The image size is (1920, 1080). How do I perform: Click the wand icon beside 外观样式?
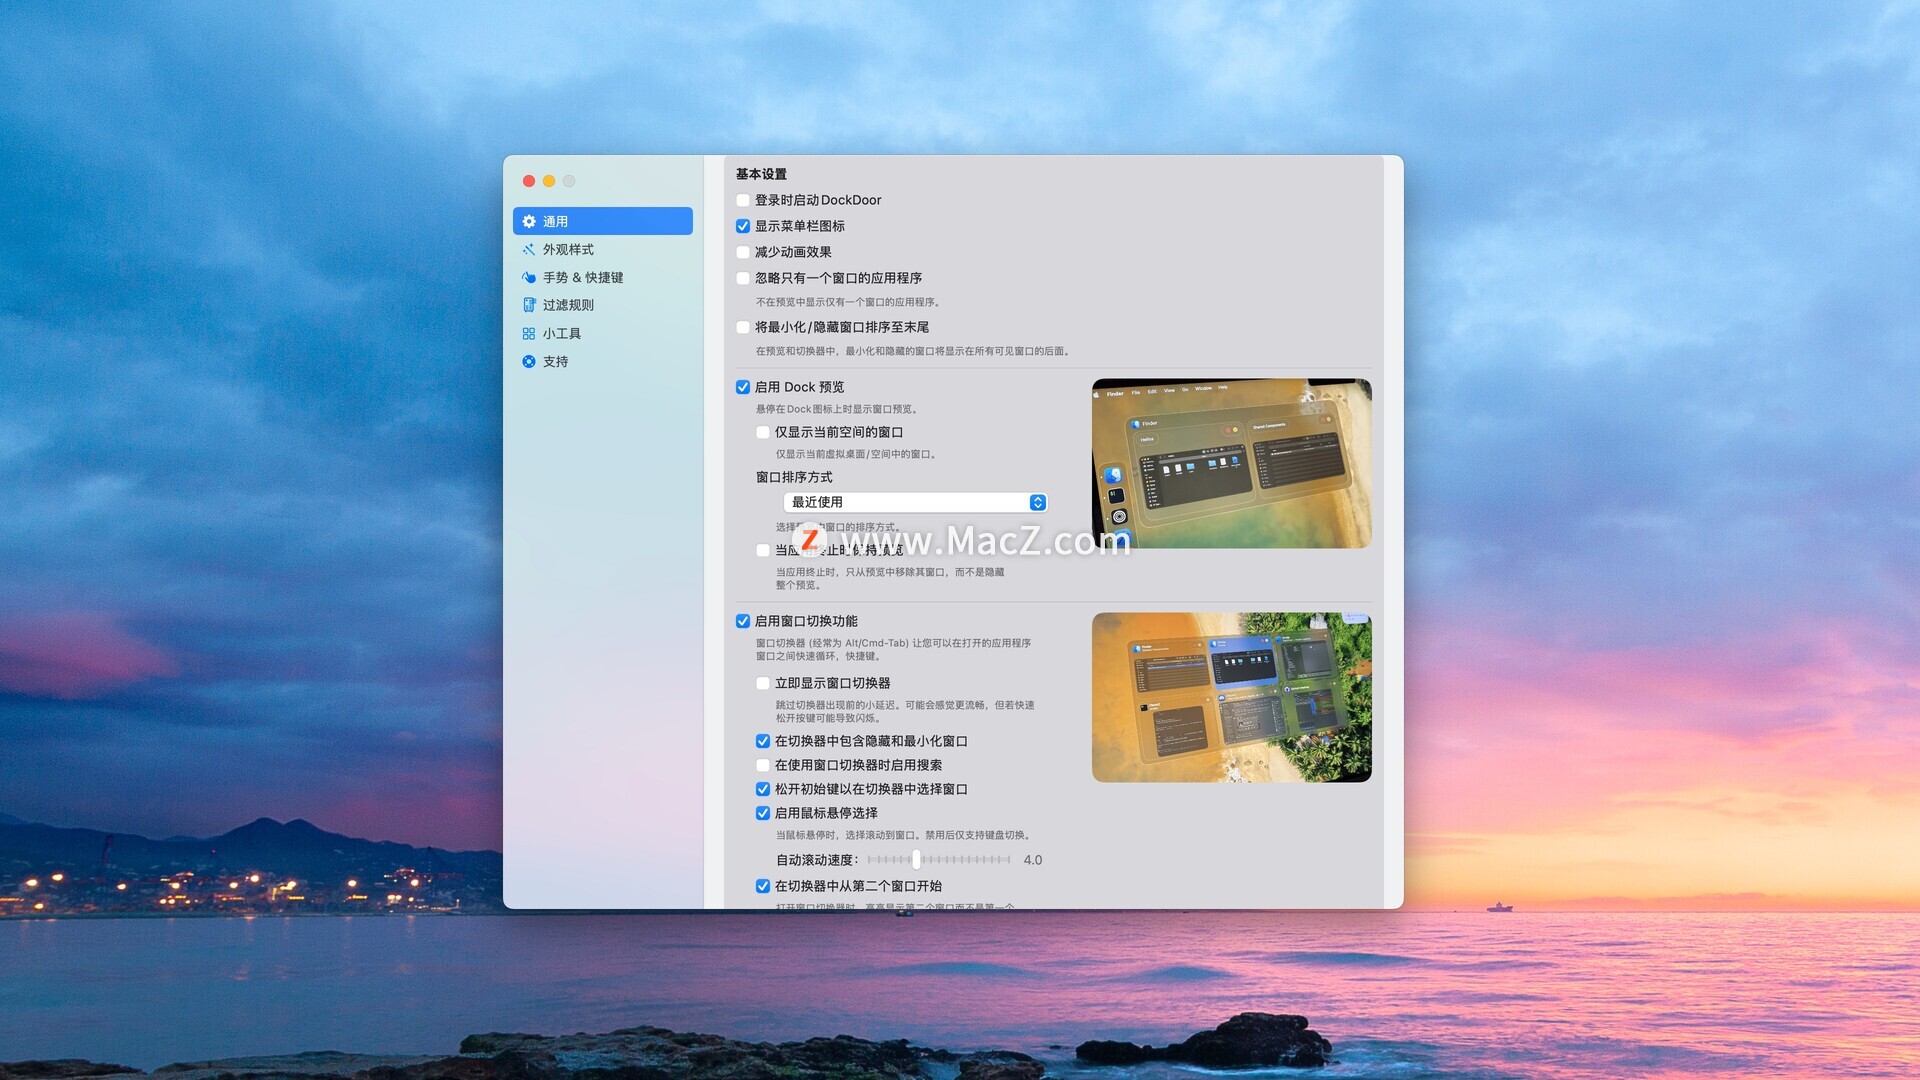[529, 249]
